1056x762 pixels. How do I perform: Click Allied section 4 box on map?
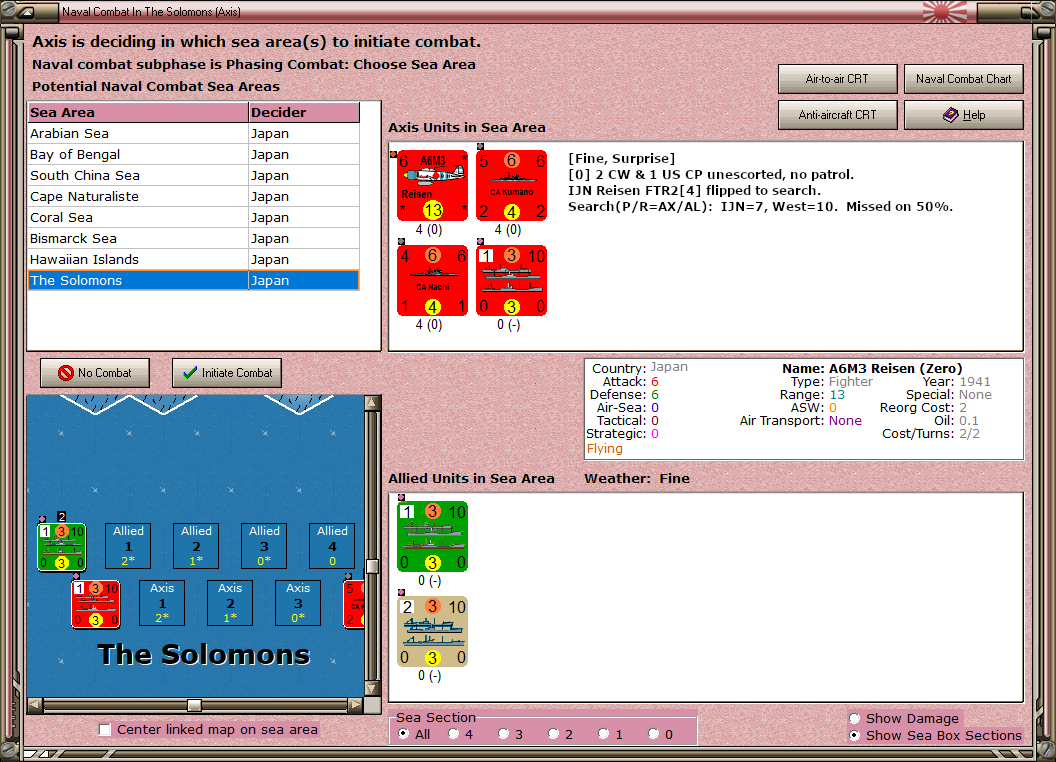pos(332,546)
